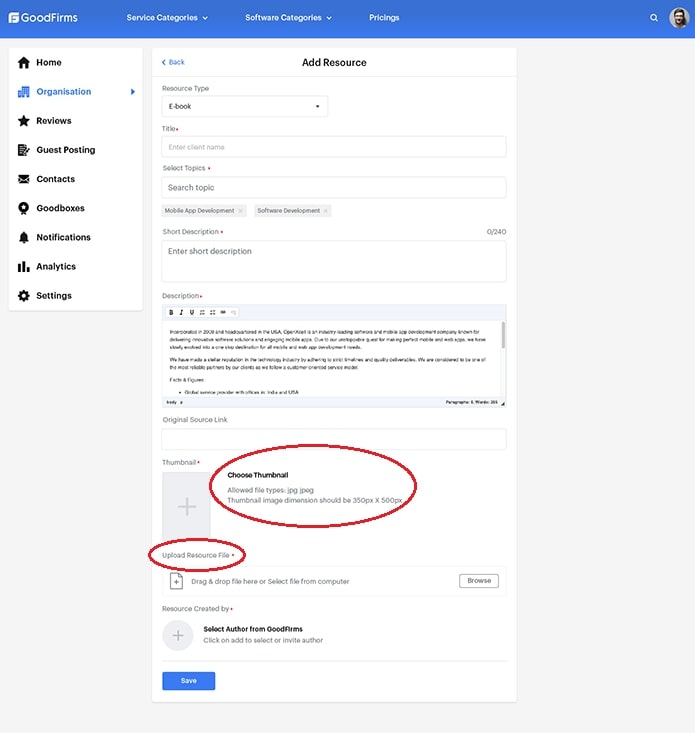
Task: Click the file-plus icon in upload area
Action: click(x=176, y=581)
